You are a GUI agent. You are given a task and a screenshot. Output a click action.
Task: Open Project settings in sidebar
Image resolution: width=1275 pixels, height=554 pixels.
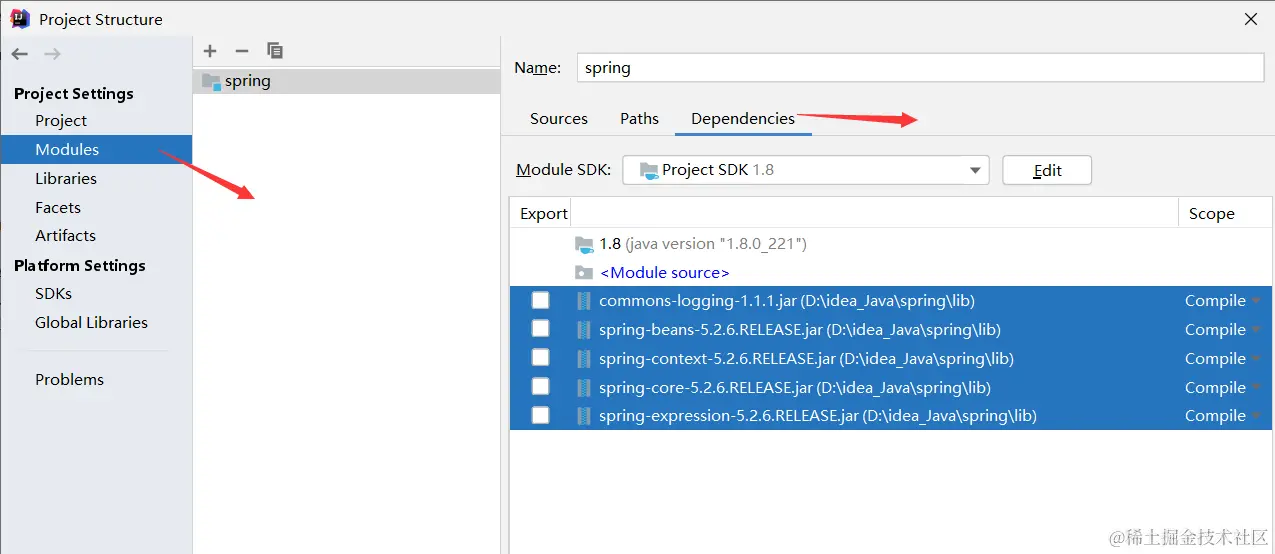coord(61,120)
